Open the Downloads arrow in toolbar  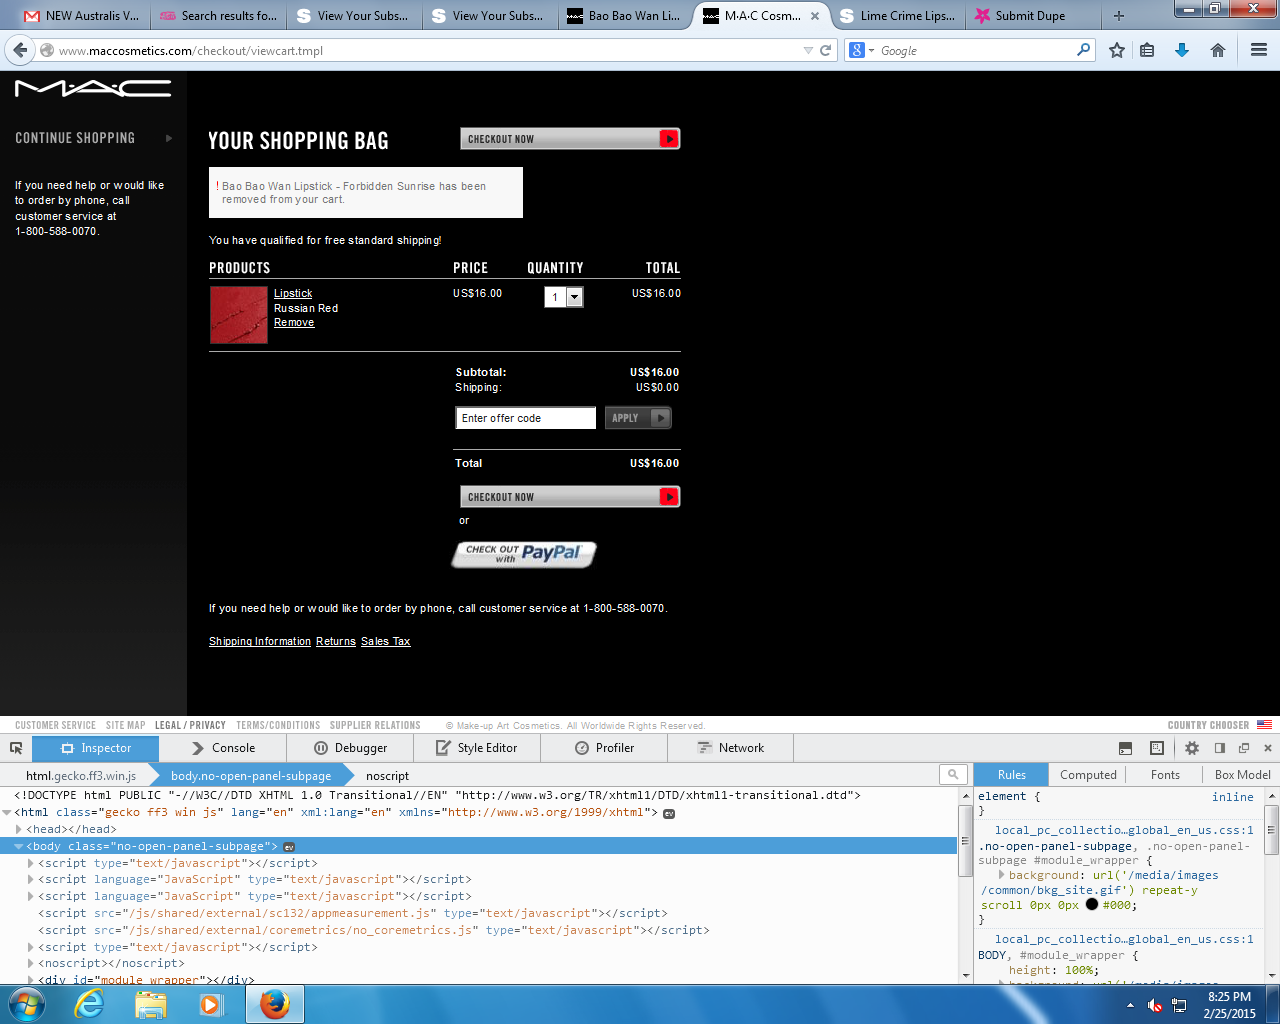(x=1182, y=50)
